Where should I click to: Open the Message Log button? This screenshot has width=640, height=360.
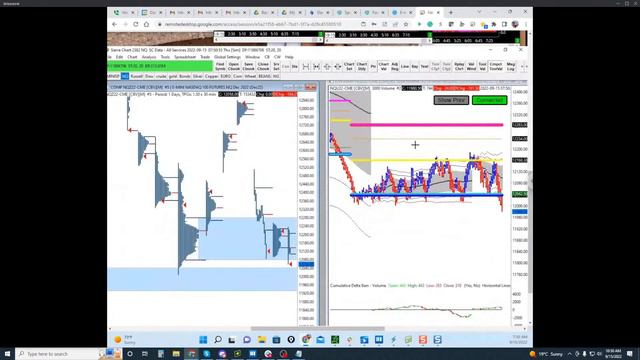click(511, 66)
